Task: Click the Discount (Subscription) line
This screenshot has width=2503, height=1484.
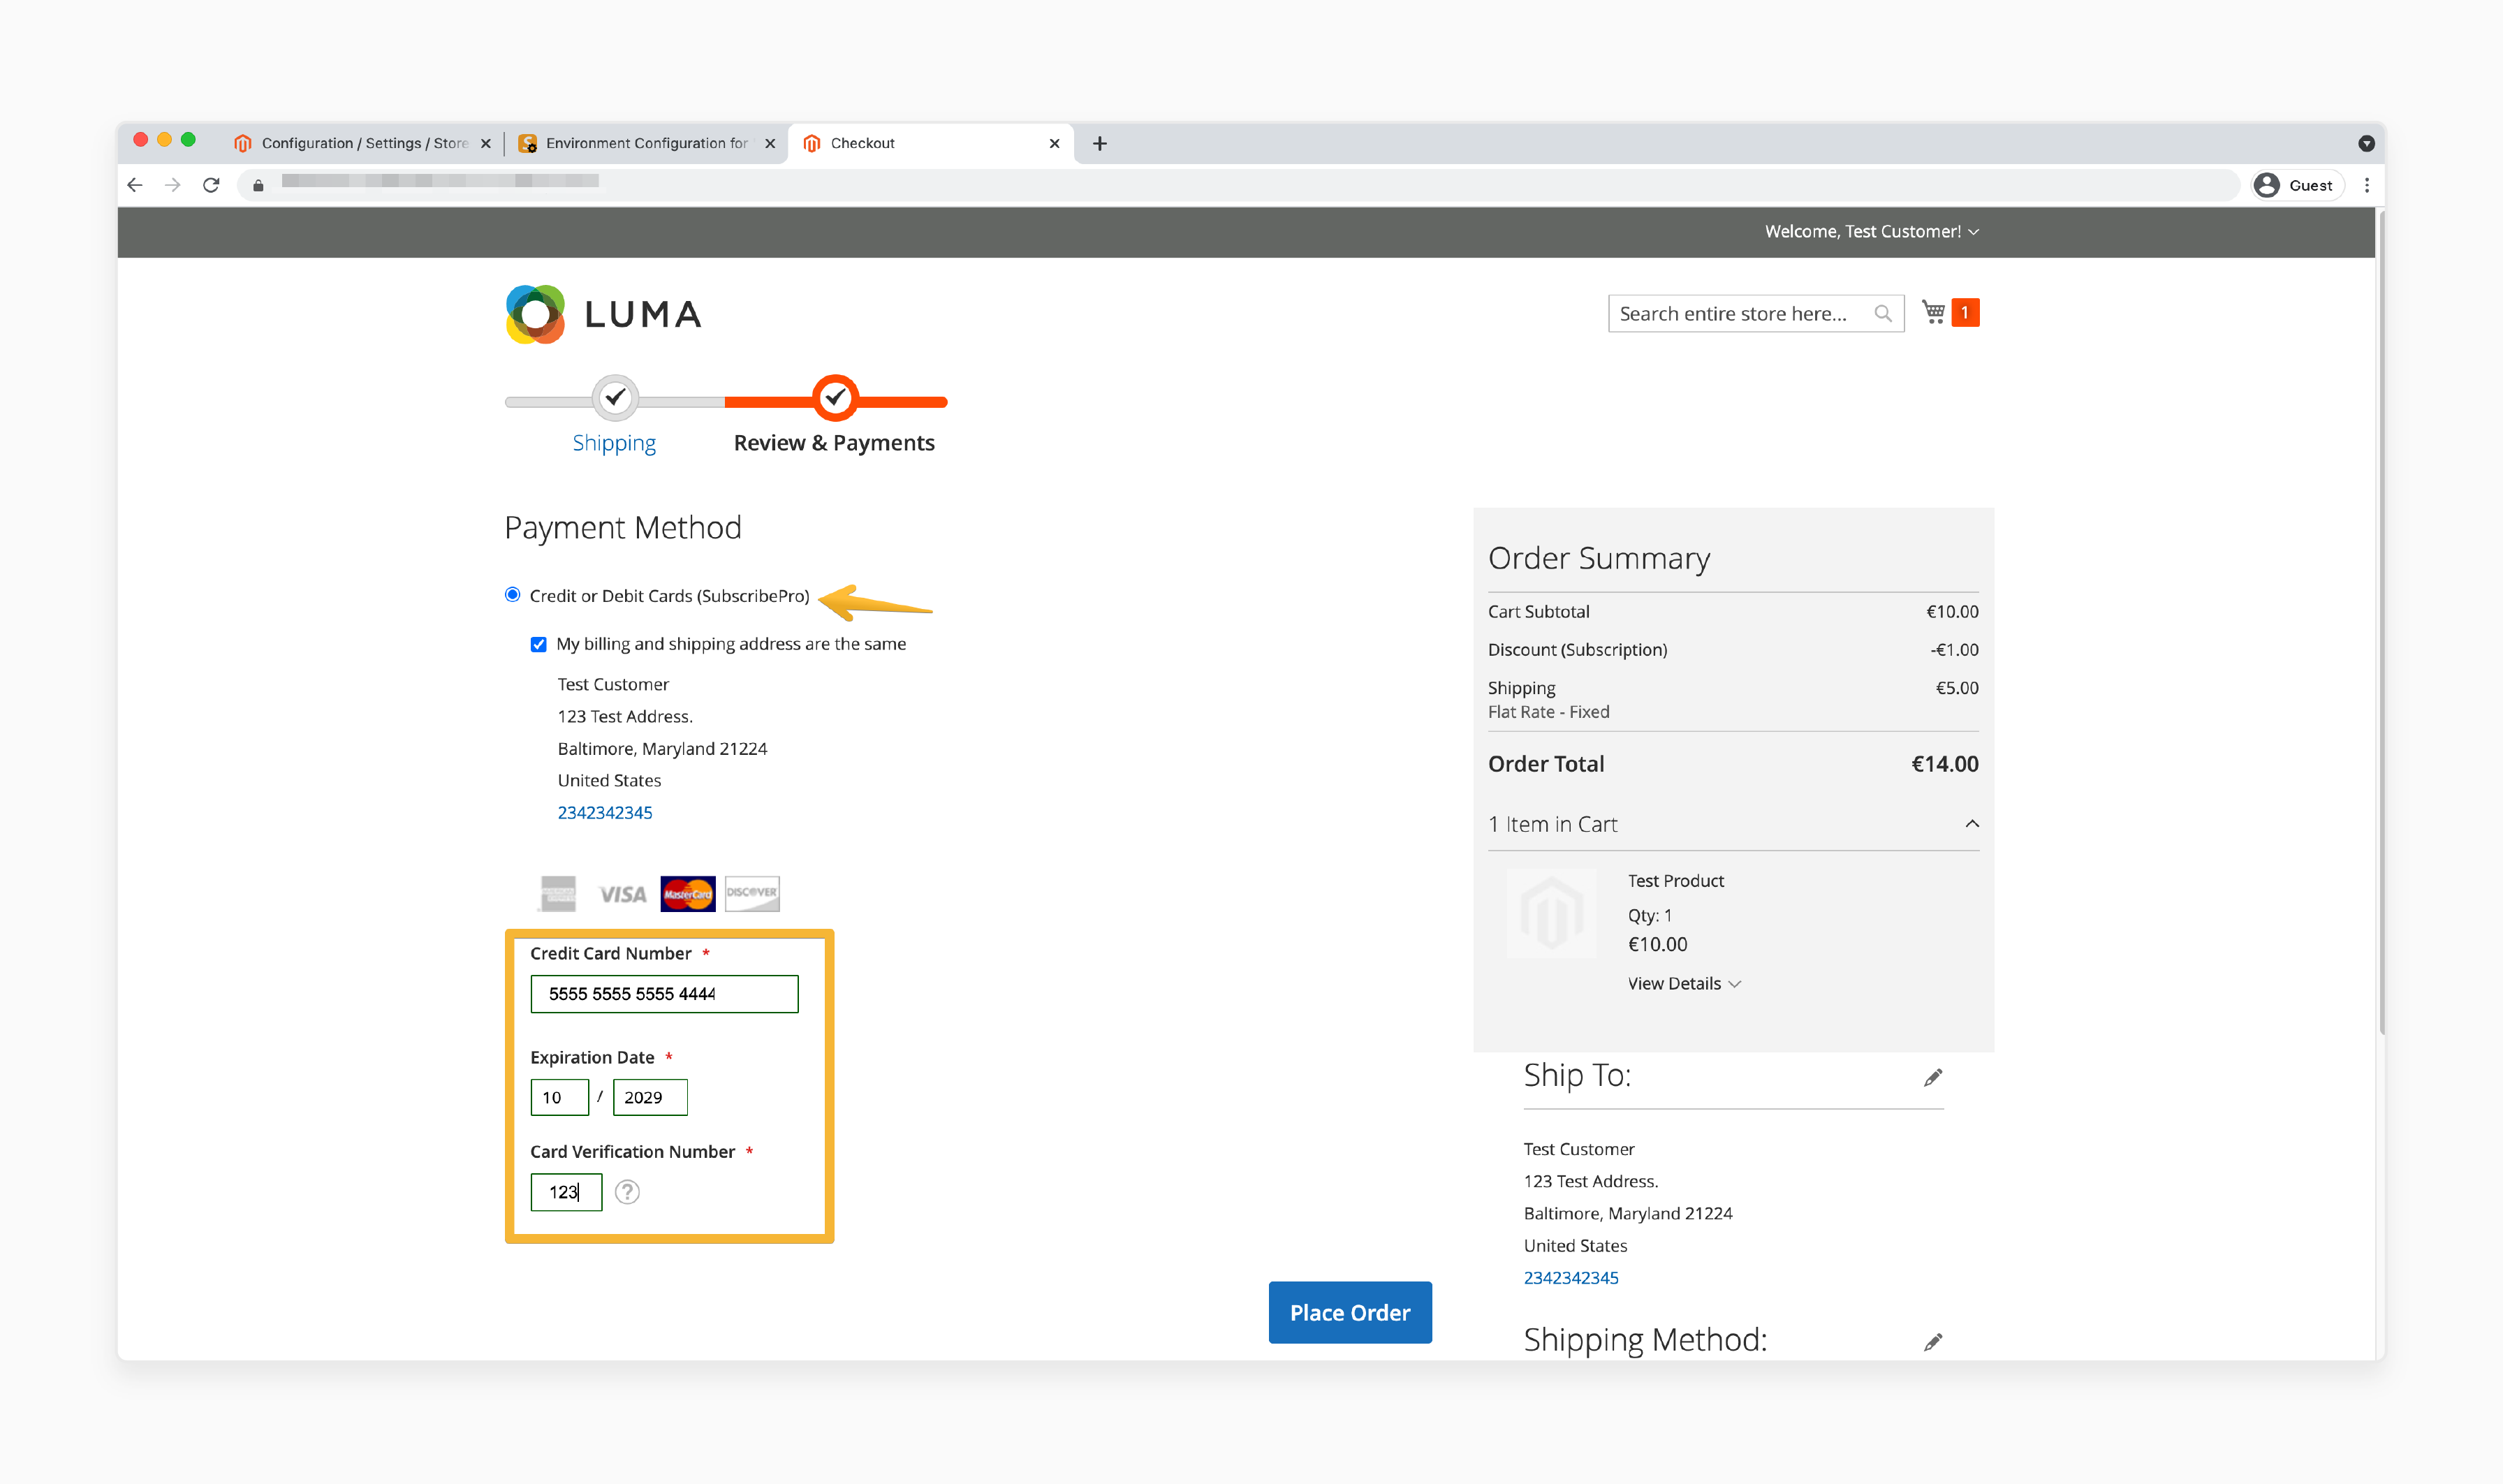Action: click(x=1733, y=649)
